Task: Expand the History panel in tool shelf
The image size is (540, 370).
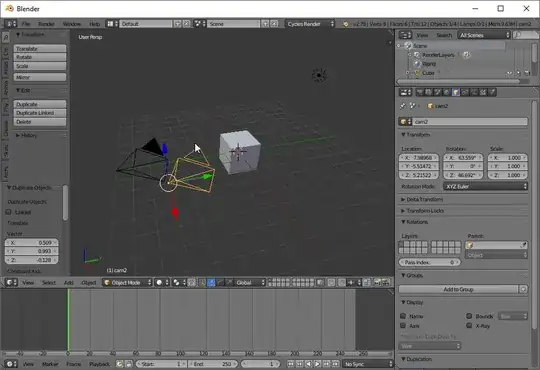Action: [x=26, y=135]
